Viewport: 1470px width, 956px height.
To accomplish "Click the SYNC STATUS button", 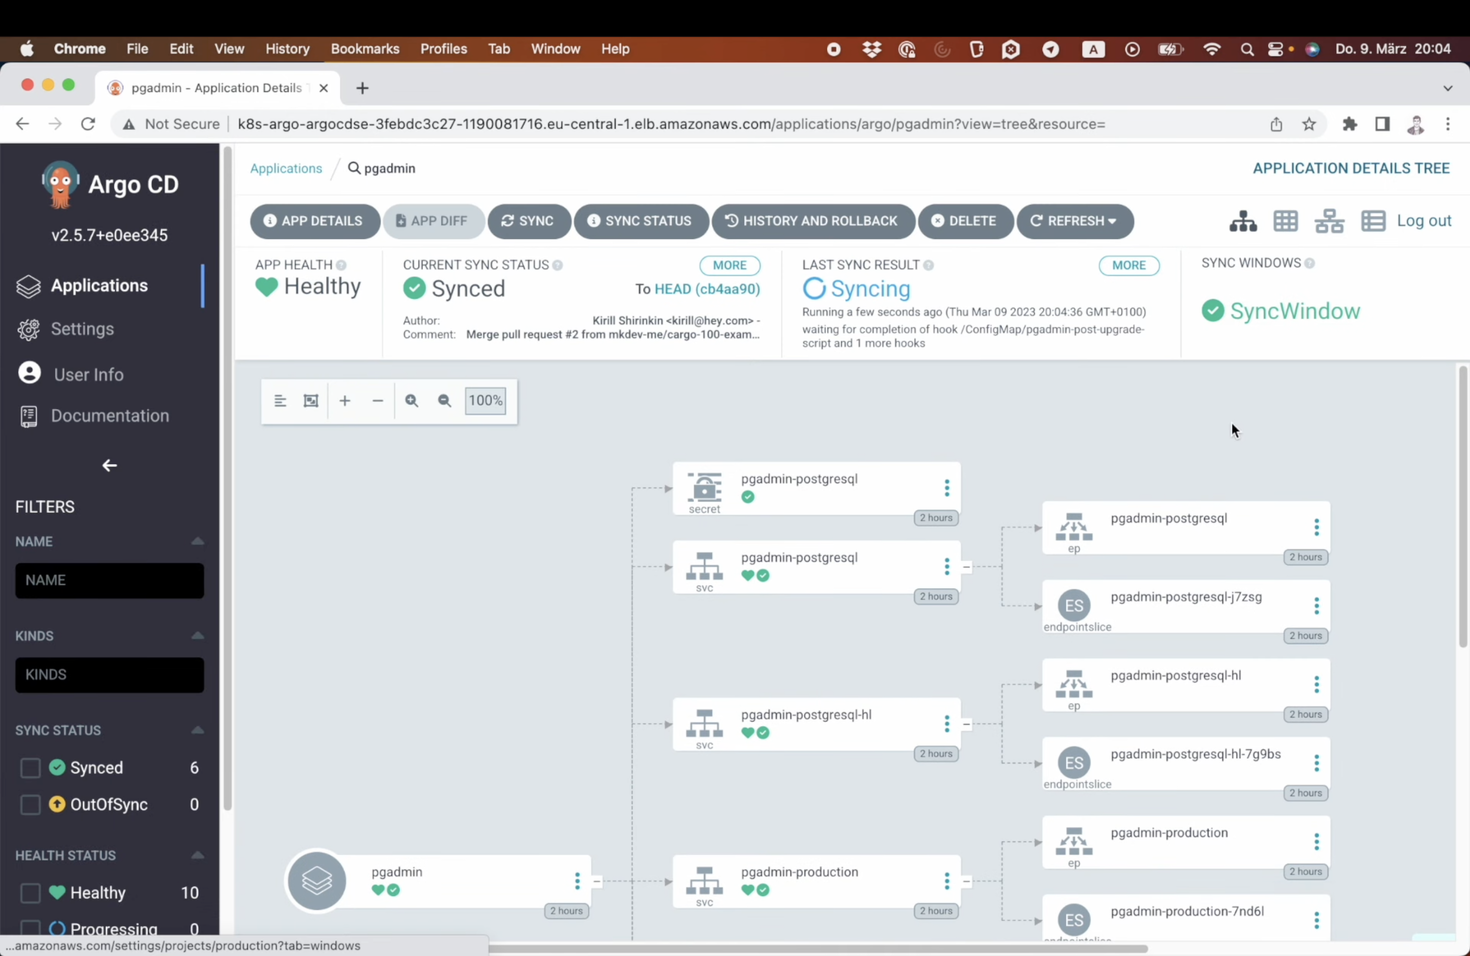I will coord(641,221).
